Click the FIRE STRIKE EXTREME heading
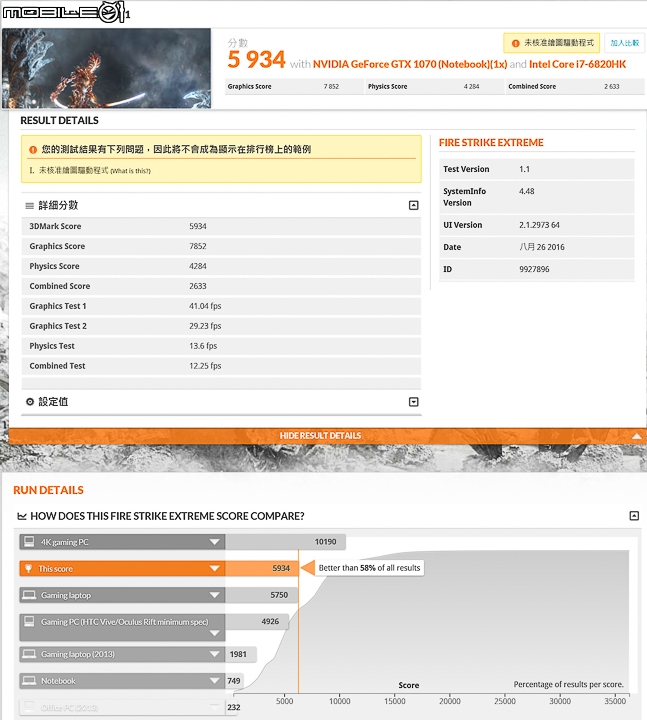The image size is (647, 720). 491,143
